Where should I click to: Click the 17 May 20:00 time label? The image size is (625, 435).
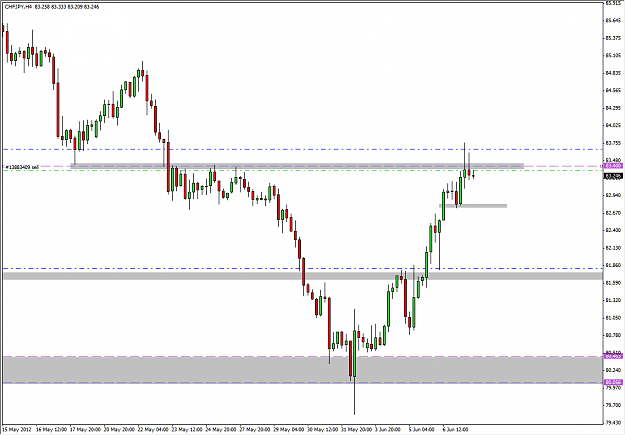(85, 430)
